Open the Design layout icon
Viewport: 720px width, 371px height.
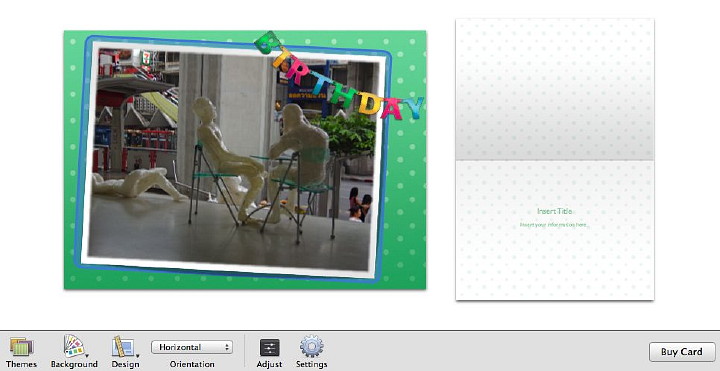(x=123, y=347)
